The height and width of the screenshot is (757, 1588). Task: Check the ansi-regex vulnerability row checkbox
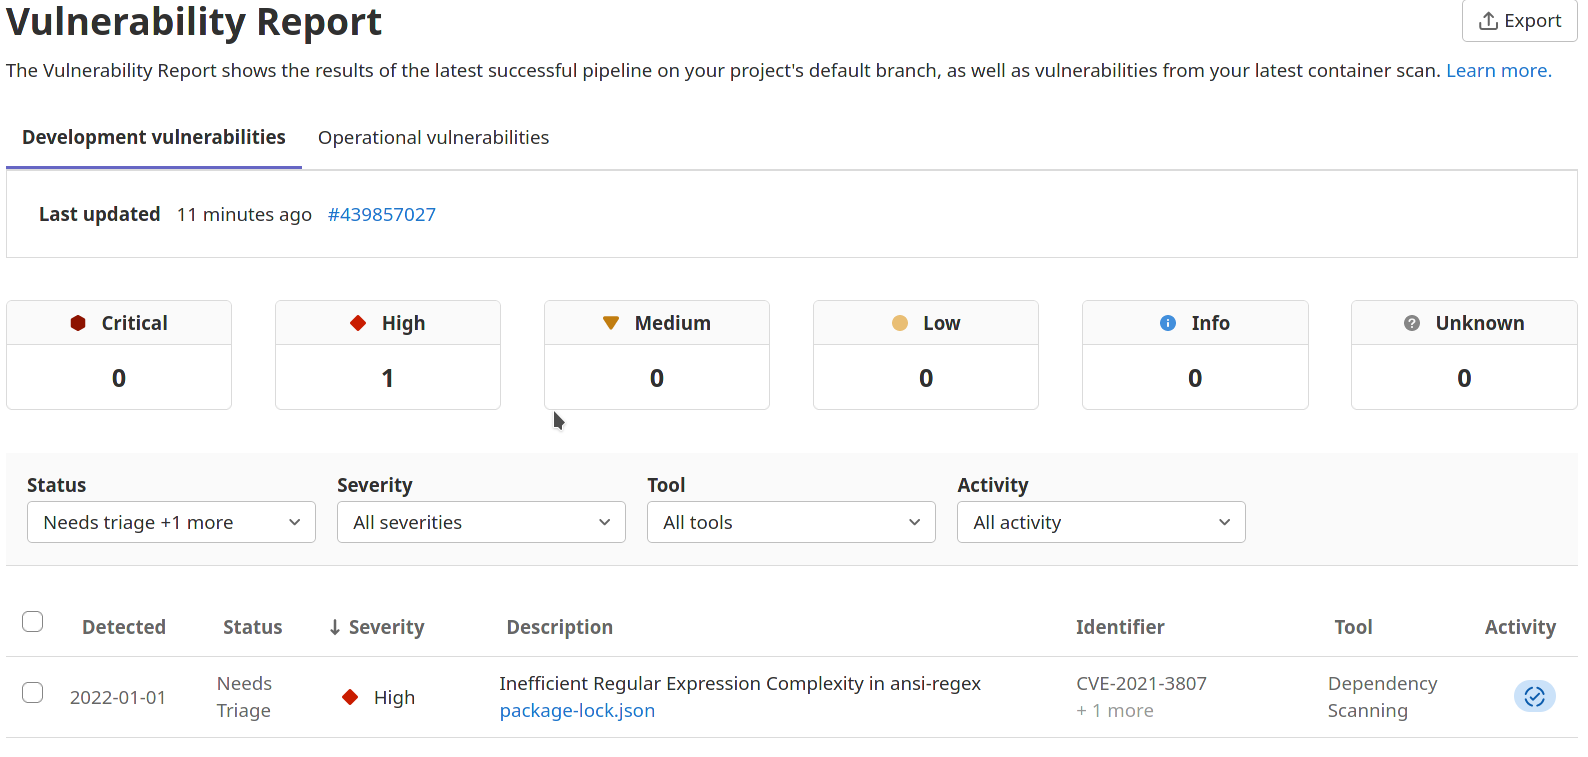point(33,693)
